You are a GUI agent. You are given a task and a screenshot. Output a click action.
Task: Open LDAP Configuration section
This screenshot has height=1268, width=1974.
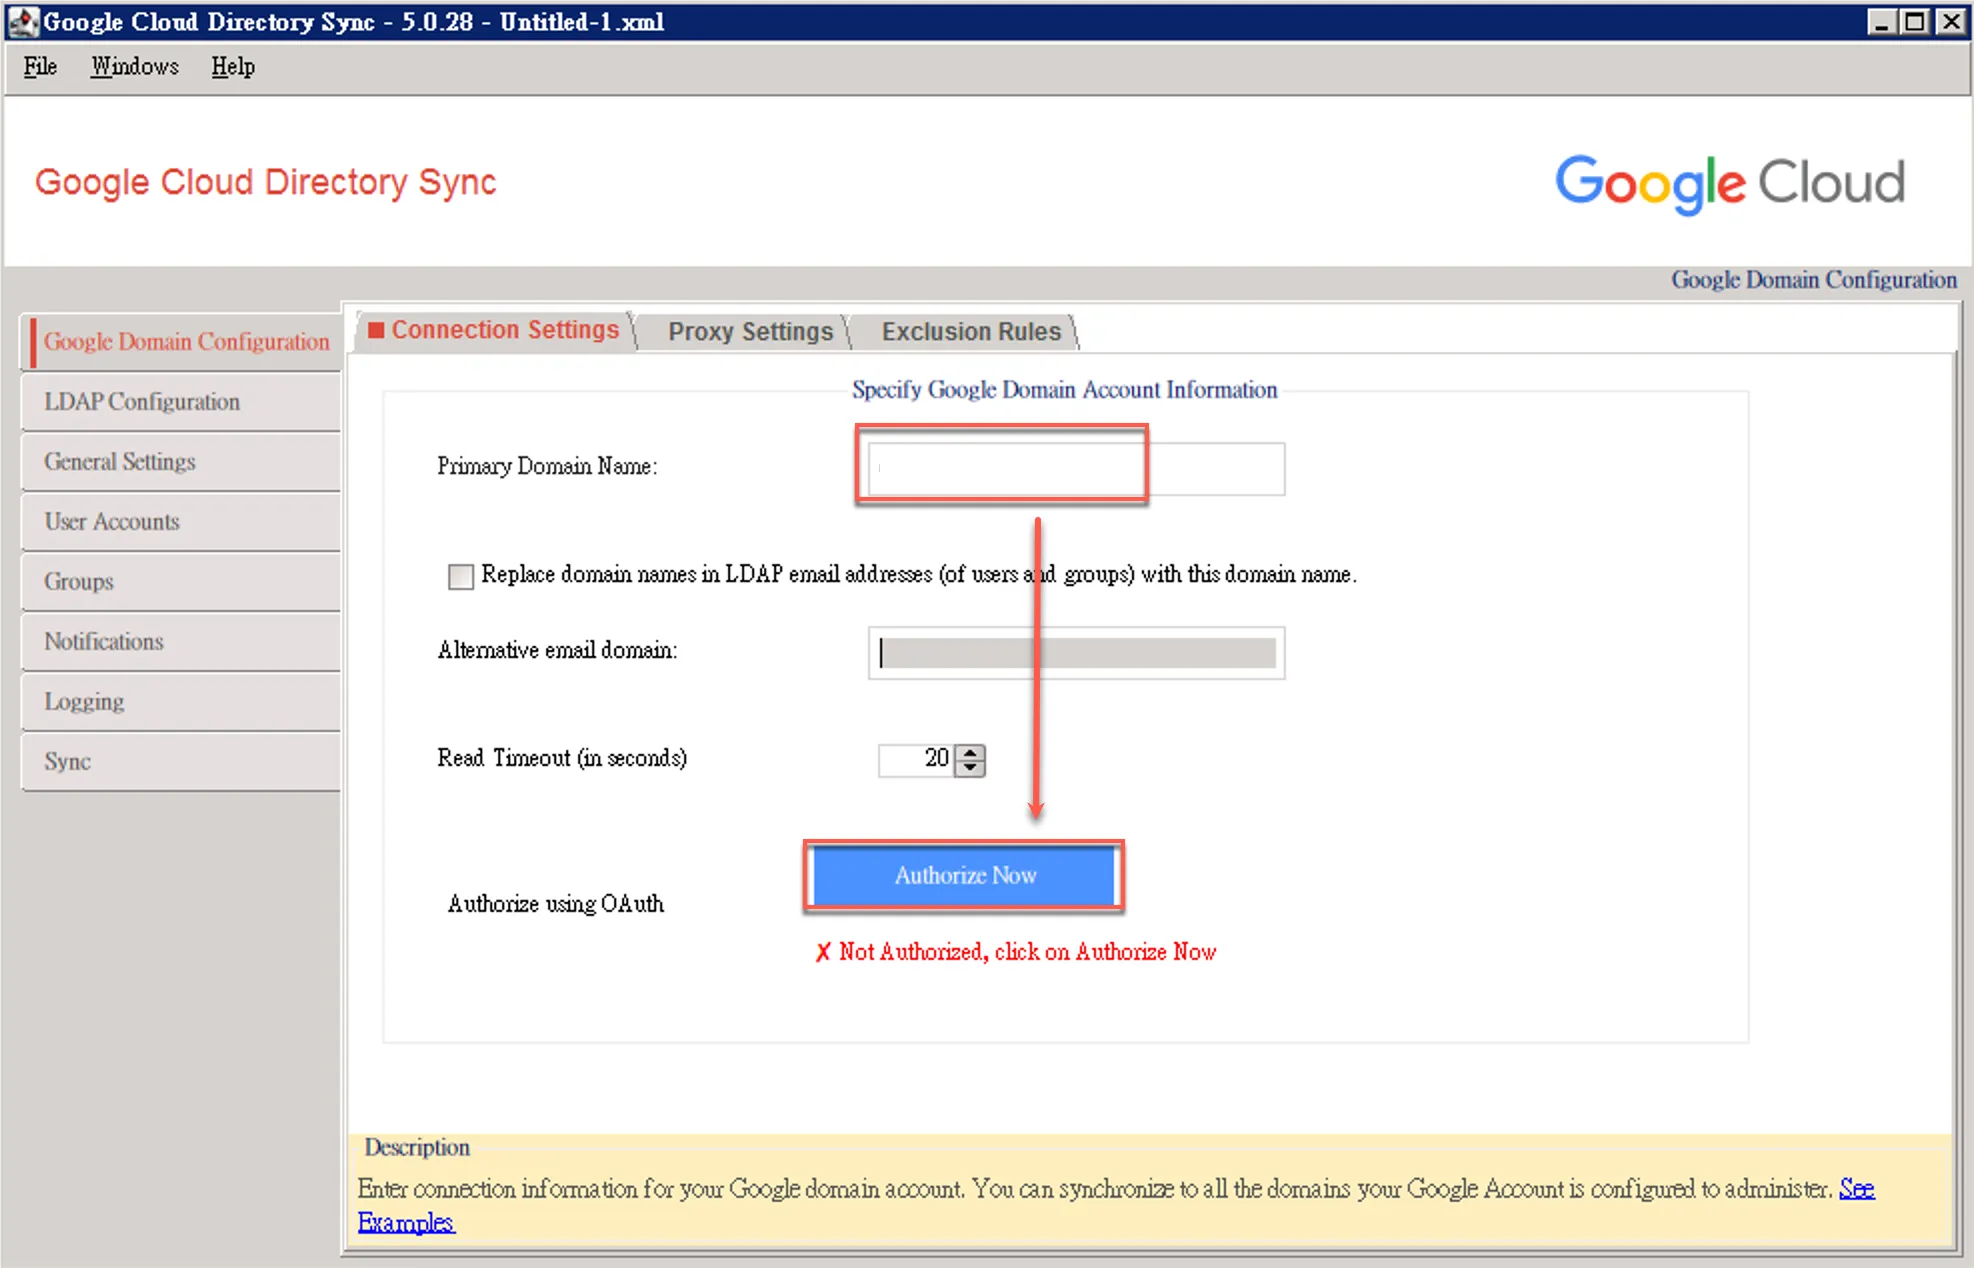(x=182, y=402)
